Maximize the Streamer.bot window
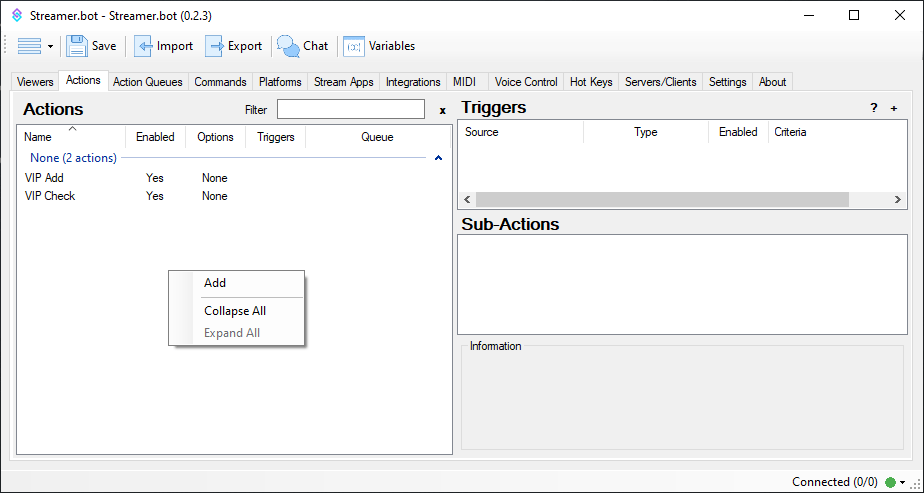 pos(853,15)
